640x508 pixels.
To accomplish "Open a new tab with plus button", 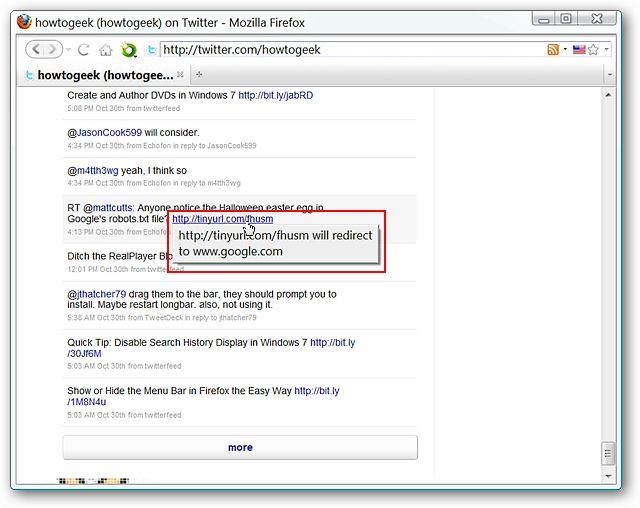I will pyautogui.click(x=199, y=75).
